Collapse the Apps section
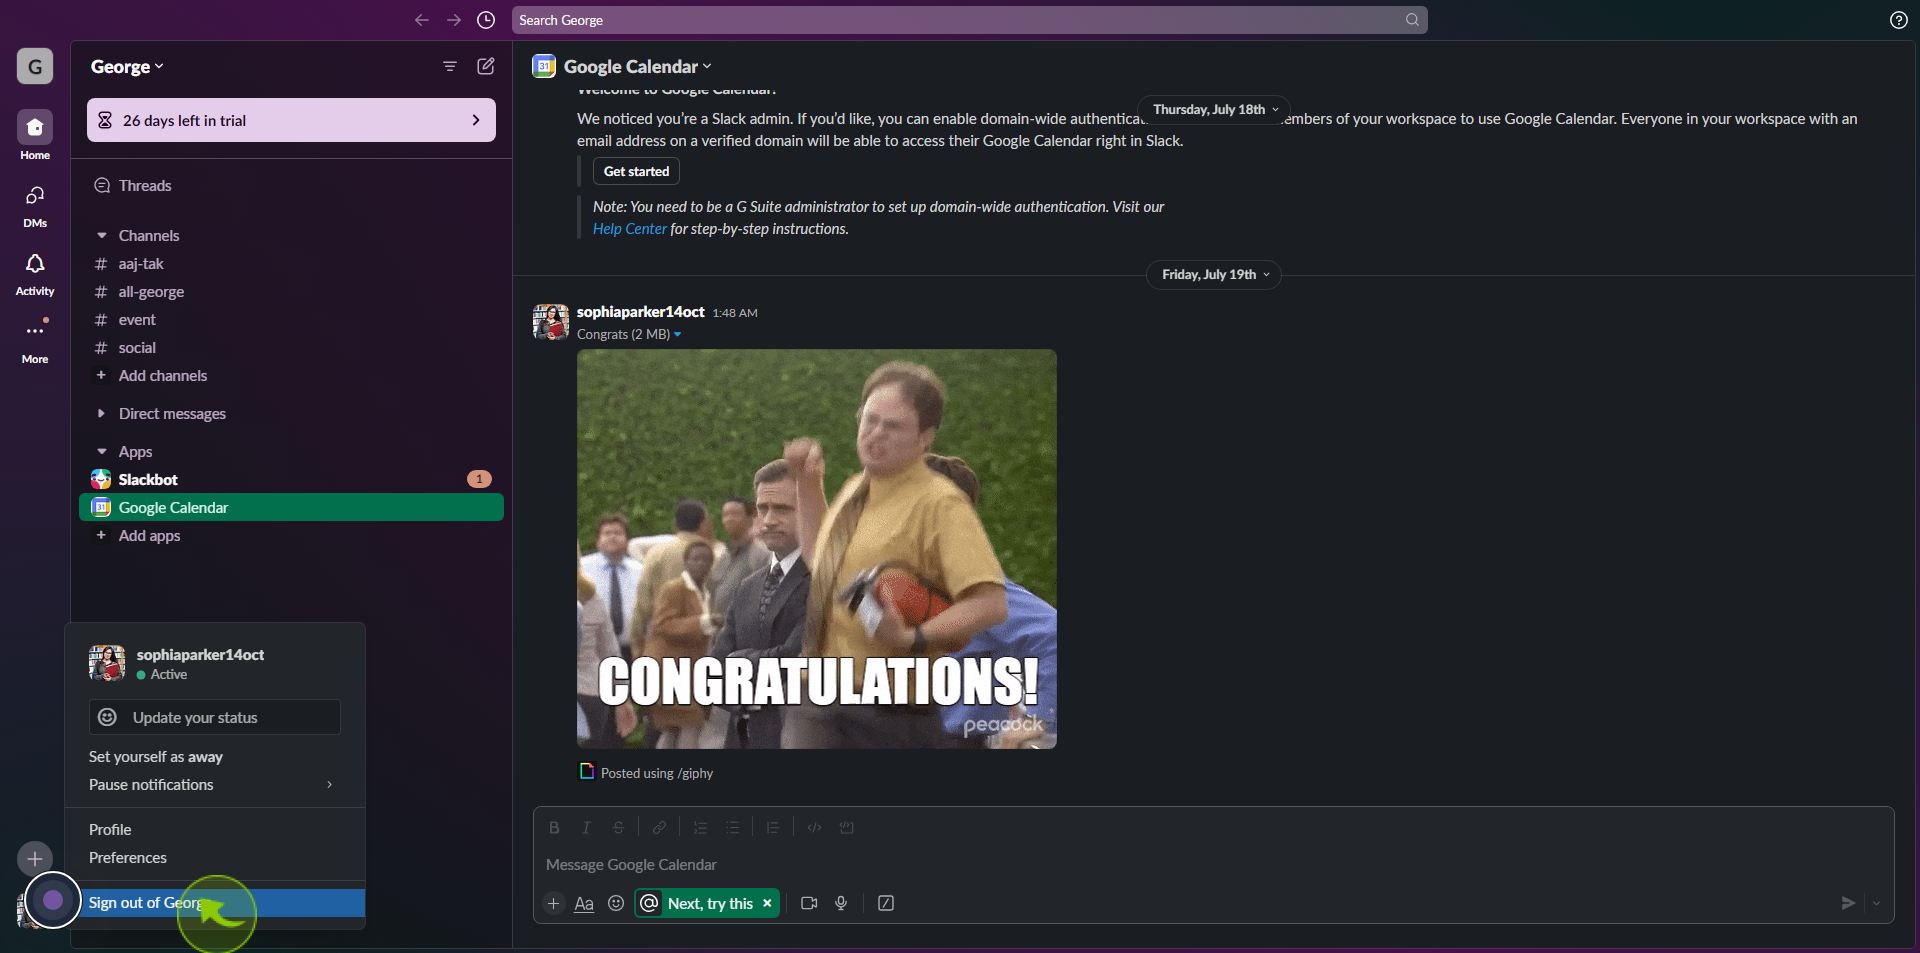Screen dimensions: 1920x953 pyautogui.click(x=101, y=452)
